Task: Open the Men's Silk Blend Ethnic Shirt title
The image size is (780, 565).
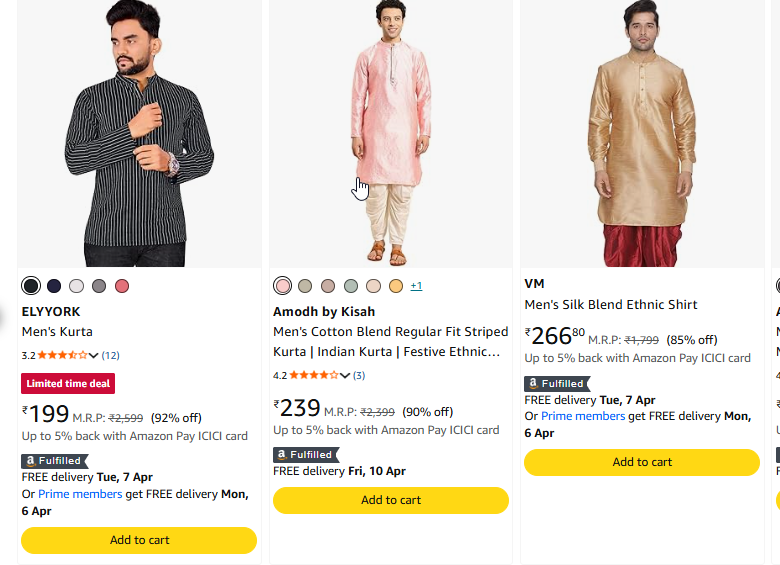Action: 611,304
